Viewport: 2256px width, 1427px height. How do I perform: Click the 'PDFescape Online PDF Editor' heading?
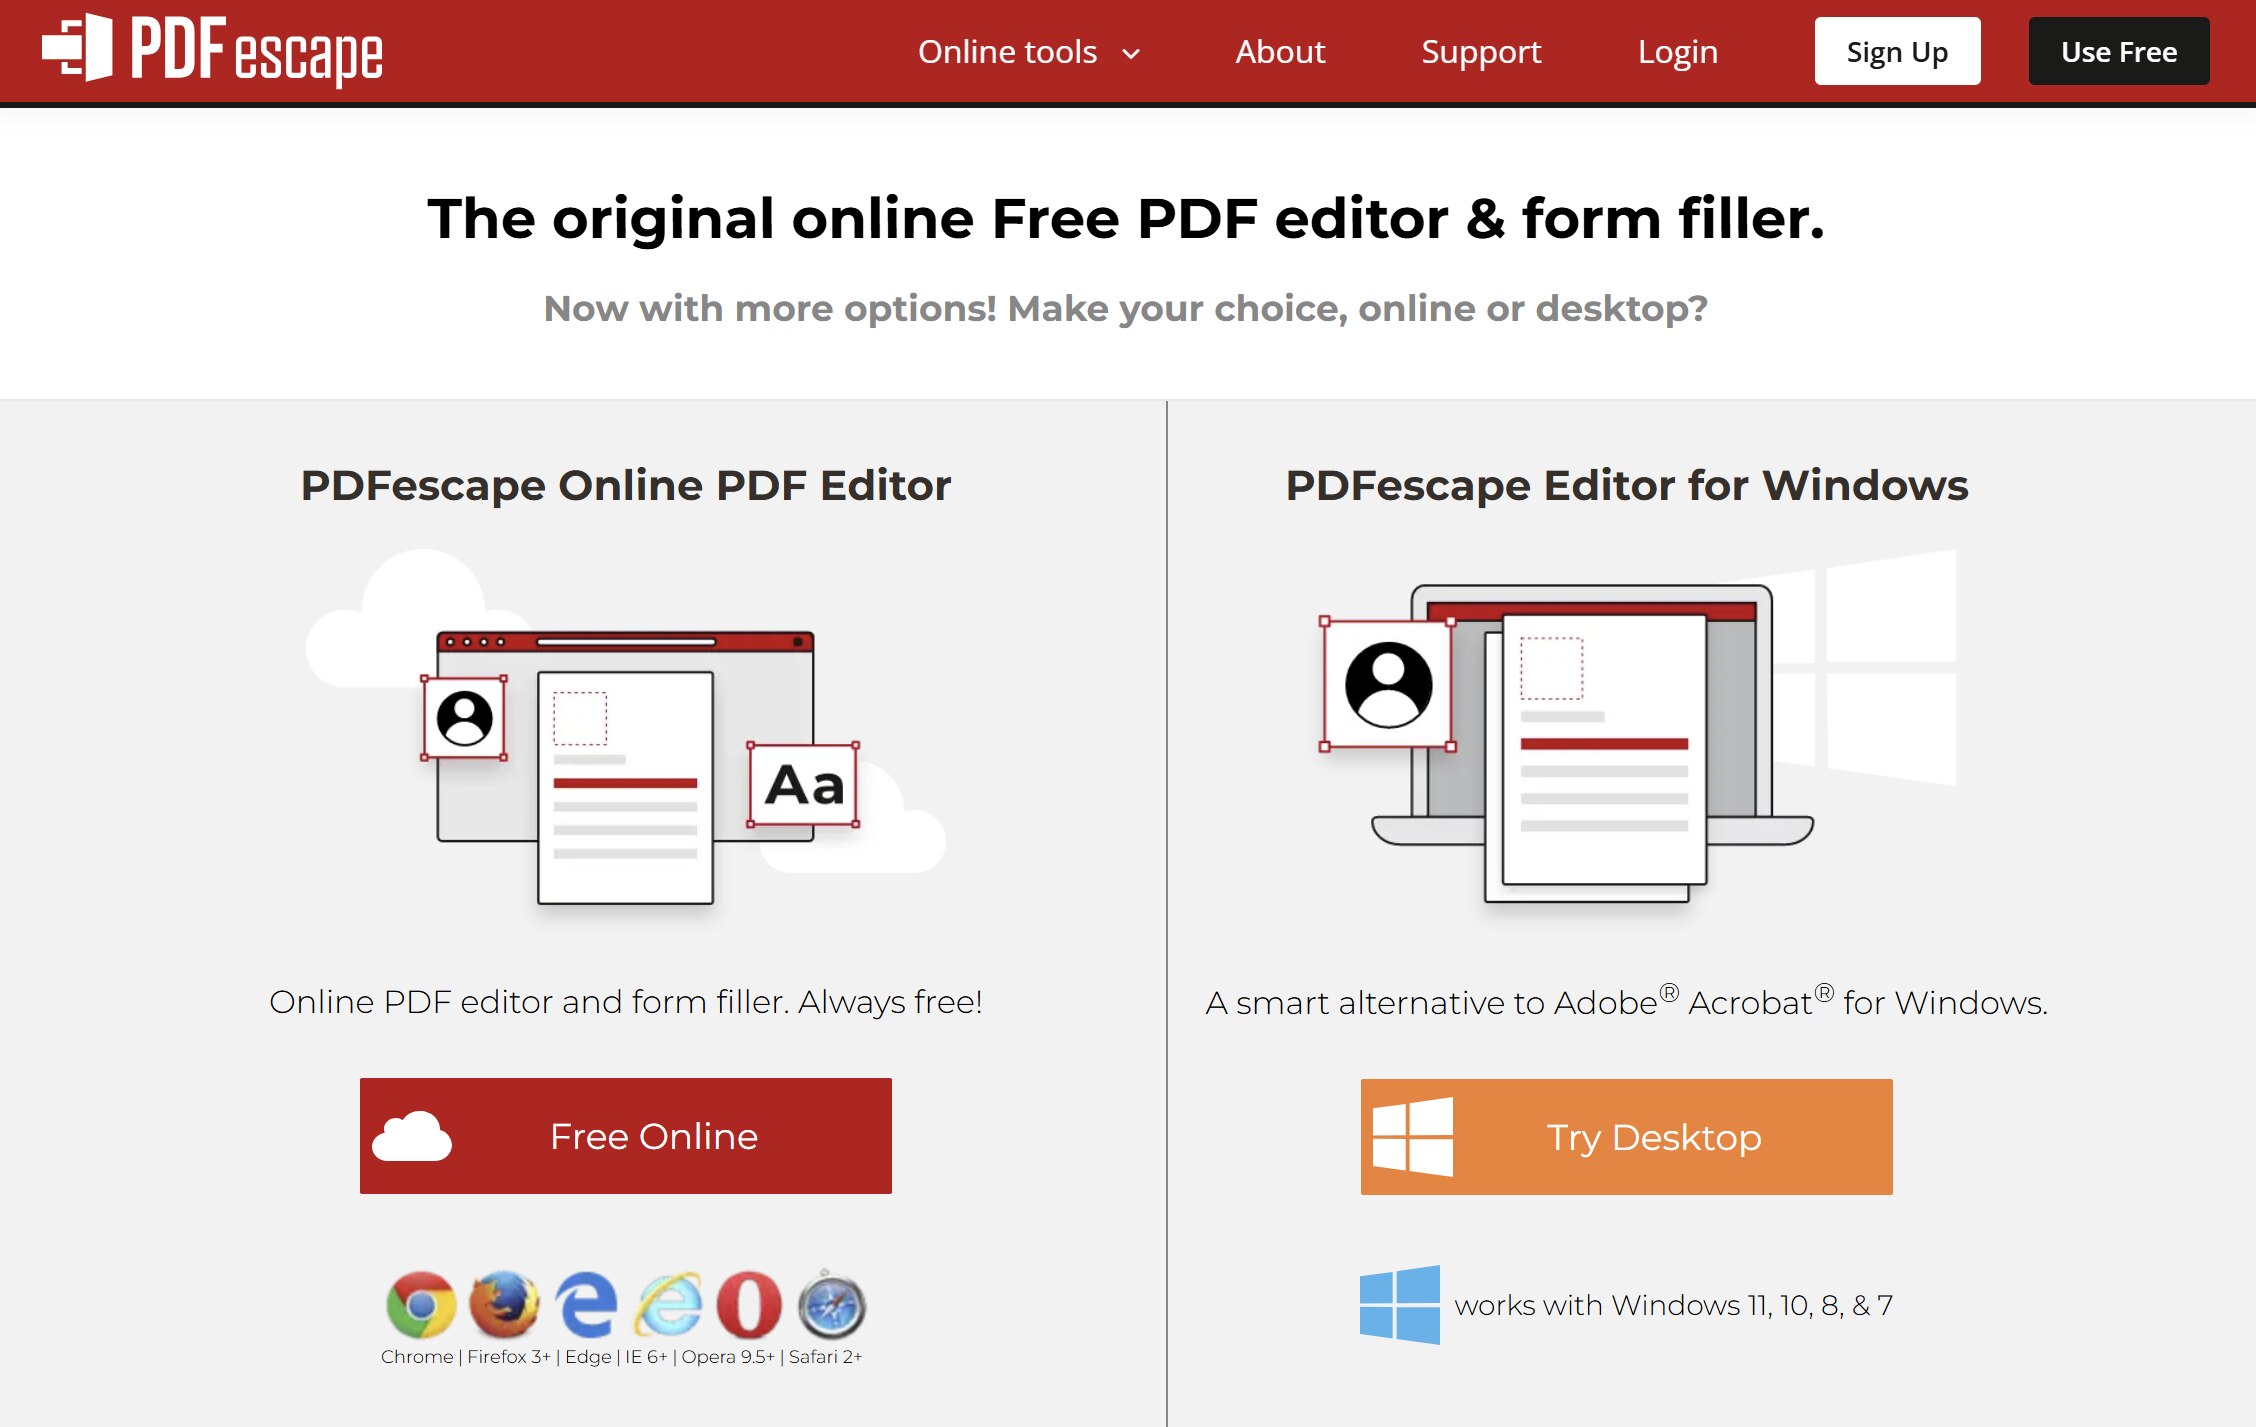(x=626, y=486)
